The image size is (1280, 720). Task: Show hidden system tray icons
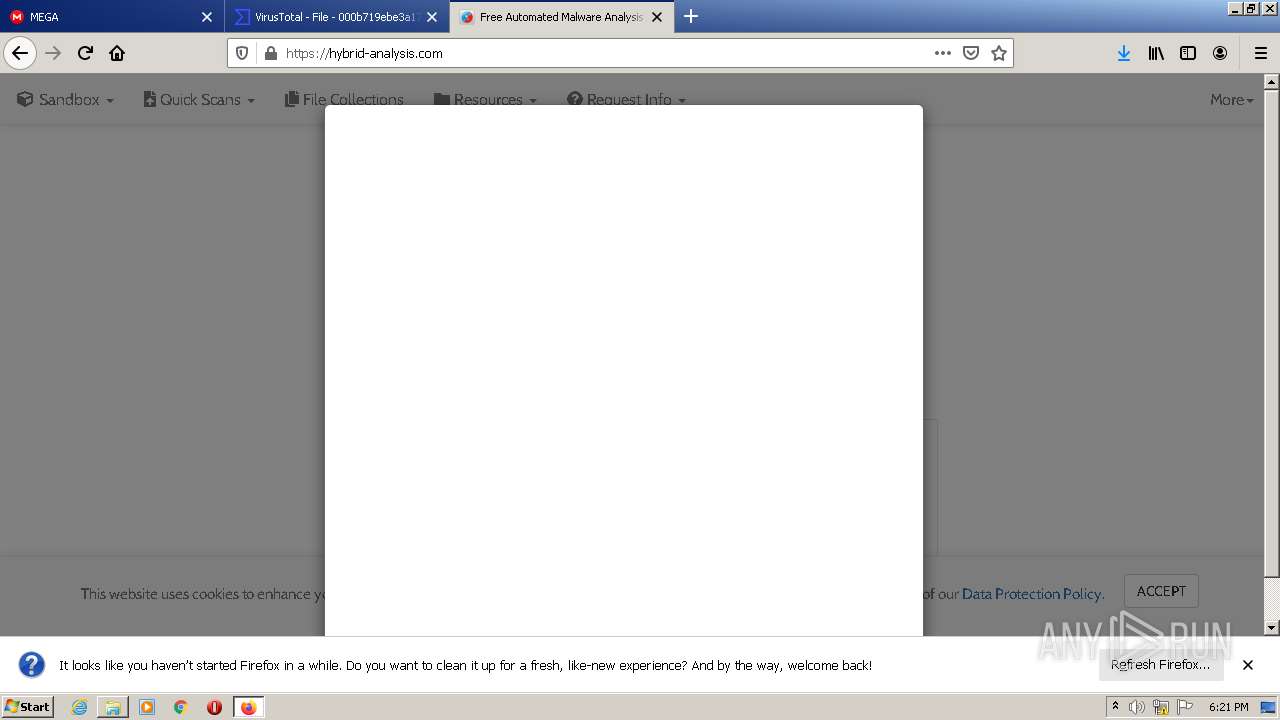click(1115, 707)
